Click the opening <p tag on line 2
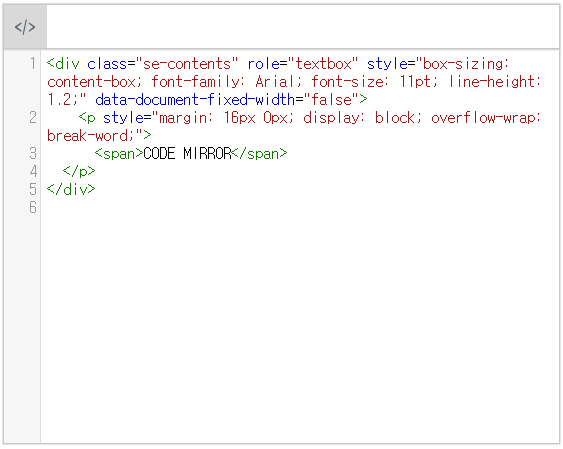The width and height of the screenshot is (563, 449). point(87,118)
